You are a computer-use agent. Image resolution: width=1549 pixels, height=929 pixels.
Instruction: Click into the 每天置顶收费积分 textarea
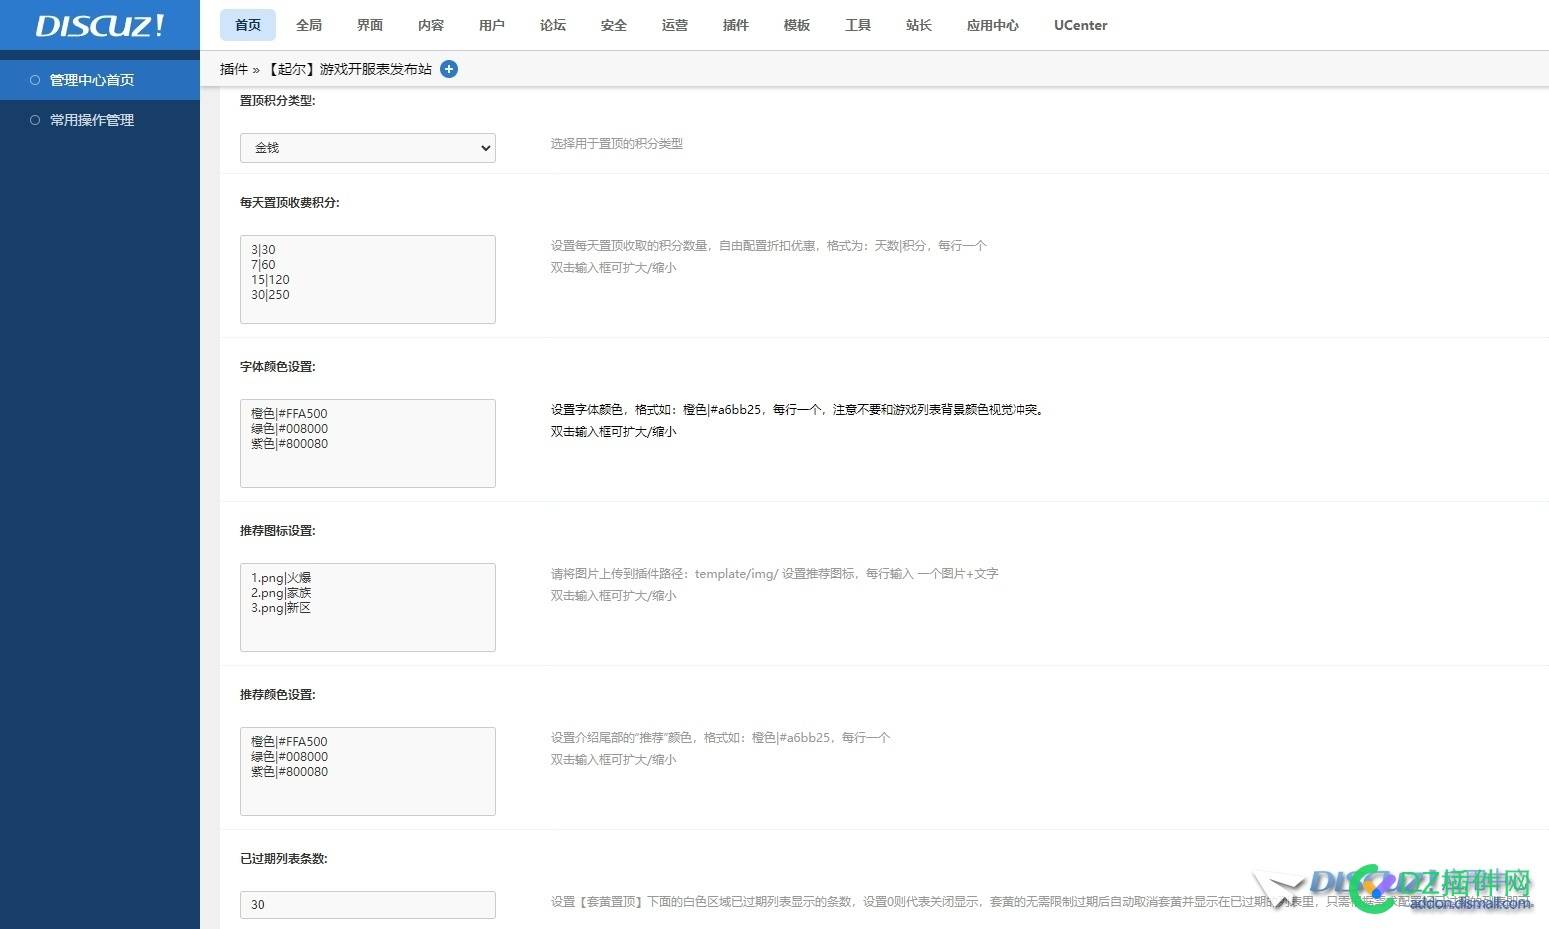[368, 279]
